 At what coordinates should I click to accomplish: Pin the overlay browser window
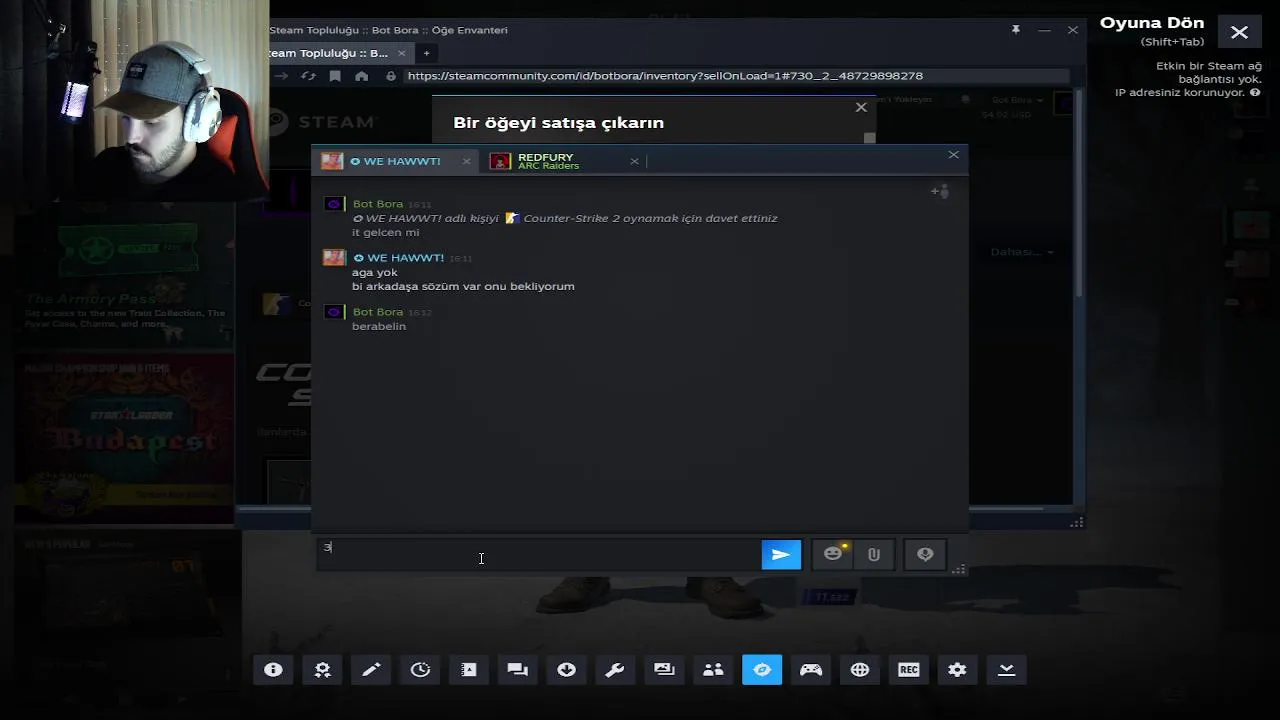tap(1016, 30)
